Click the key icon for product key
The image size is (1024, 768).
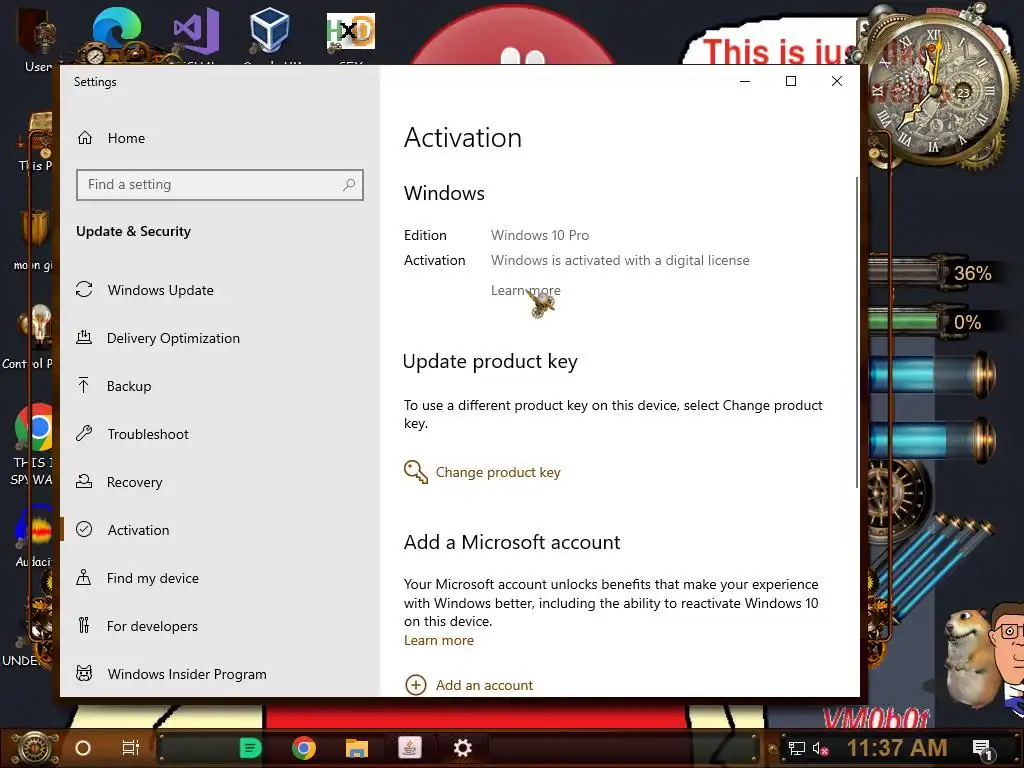[x=415, y=472]
